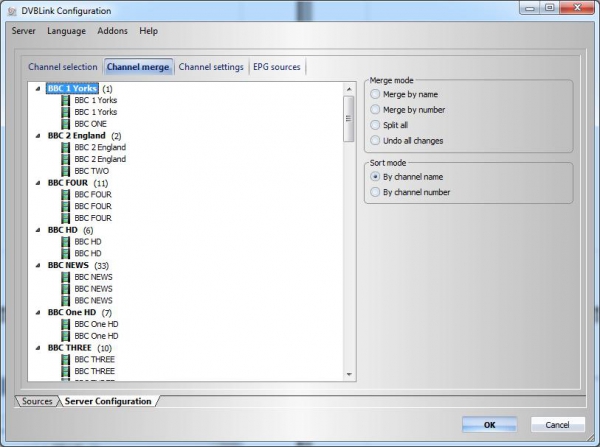The image size is (600, 447).
Task: Click the scroll down arrow of channel list
Action: (349, 374)
